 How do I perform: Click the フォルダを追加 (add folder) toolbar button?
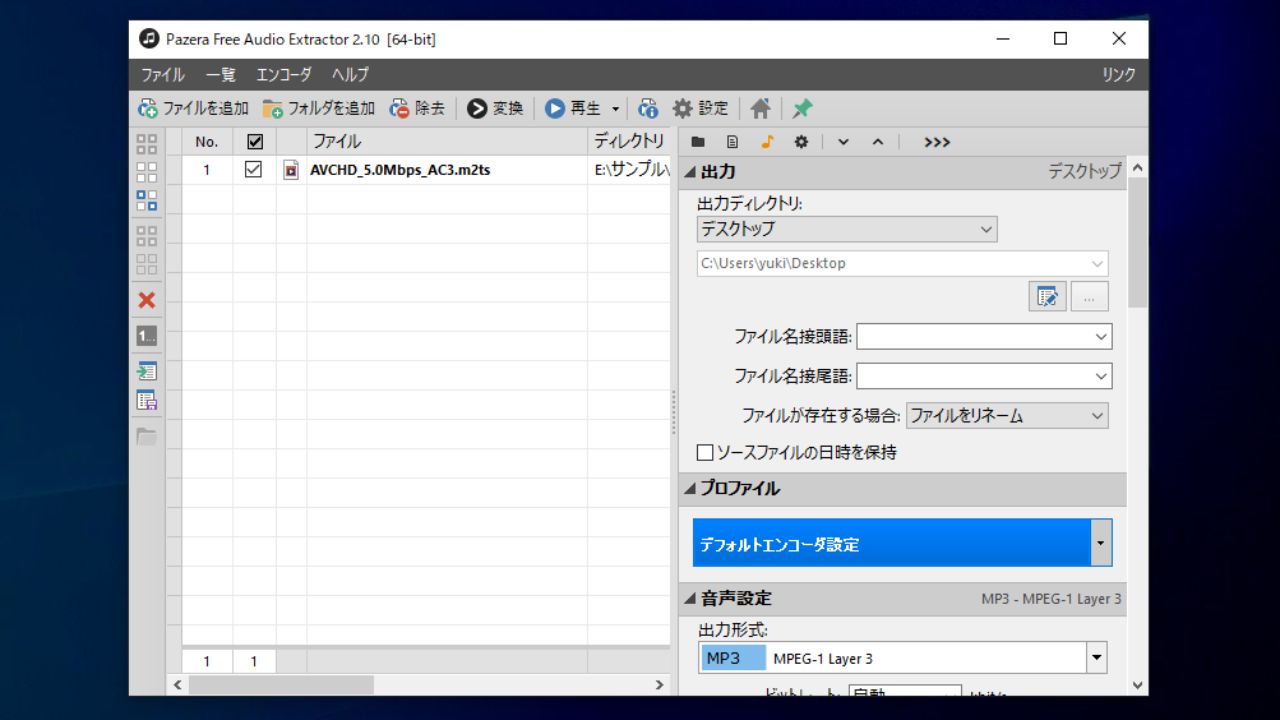pos(319,108)
